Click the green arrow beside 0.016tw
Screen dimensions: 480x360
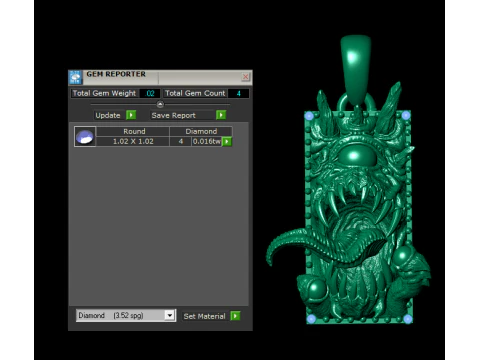coord(227,142)
